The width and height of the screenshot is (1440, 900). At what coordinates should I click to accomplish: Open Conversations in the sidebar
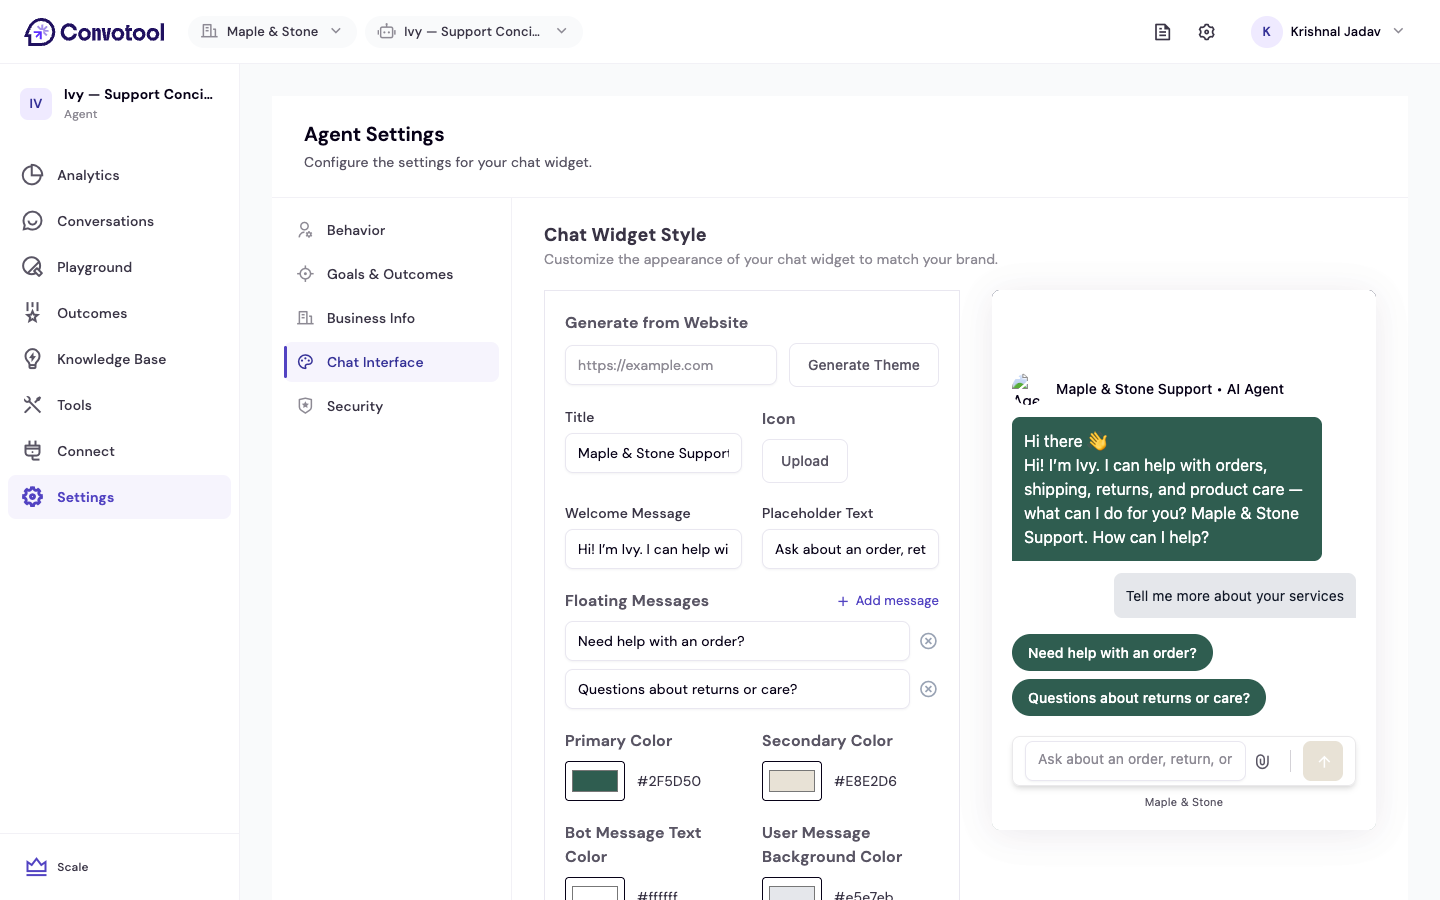coord(119,221)
